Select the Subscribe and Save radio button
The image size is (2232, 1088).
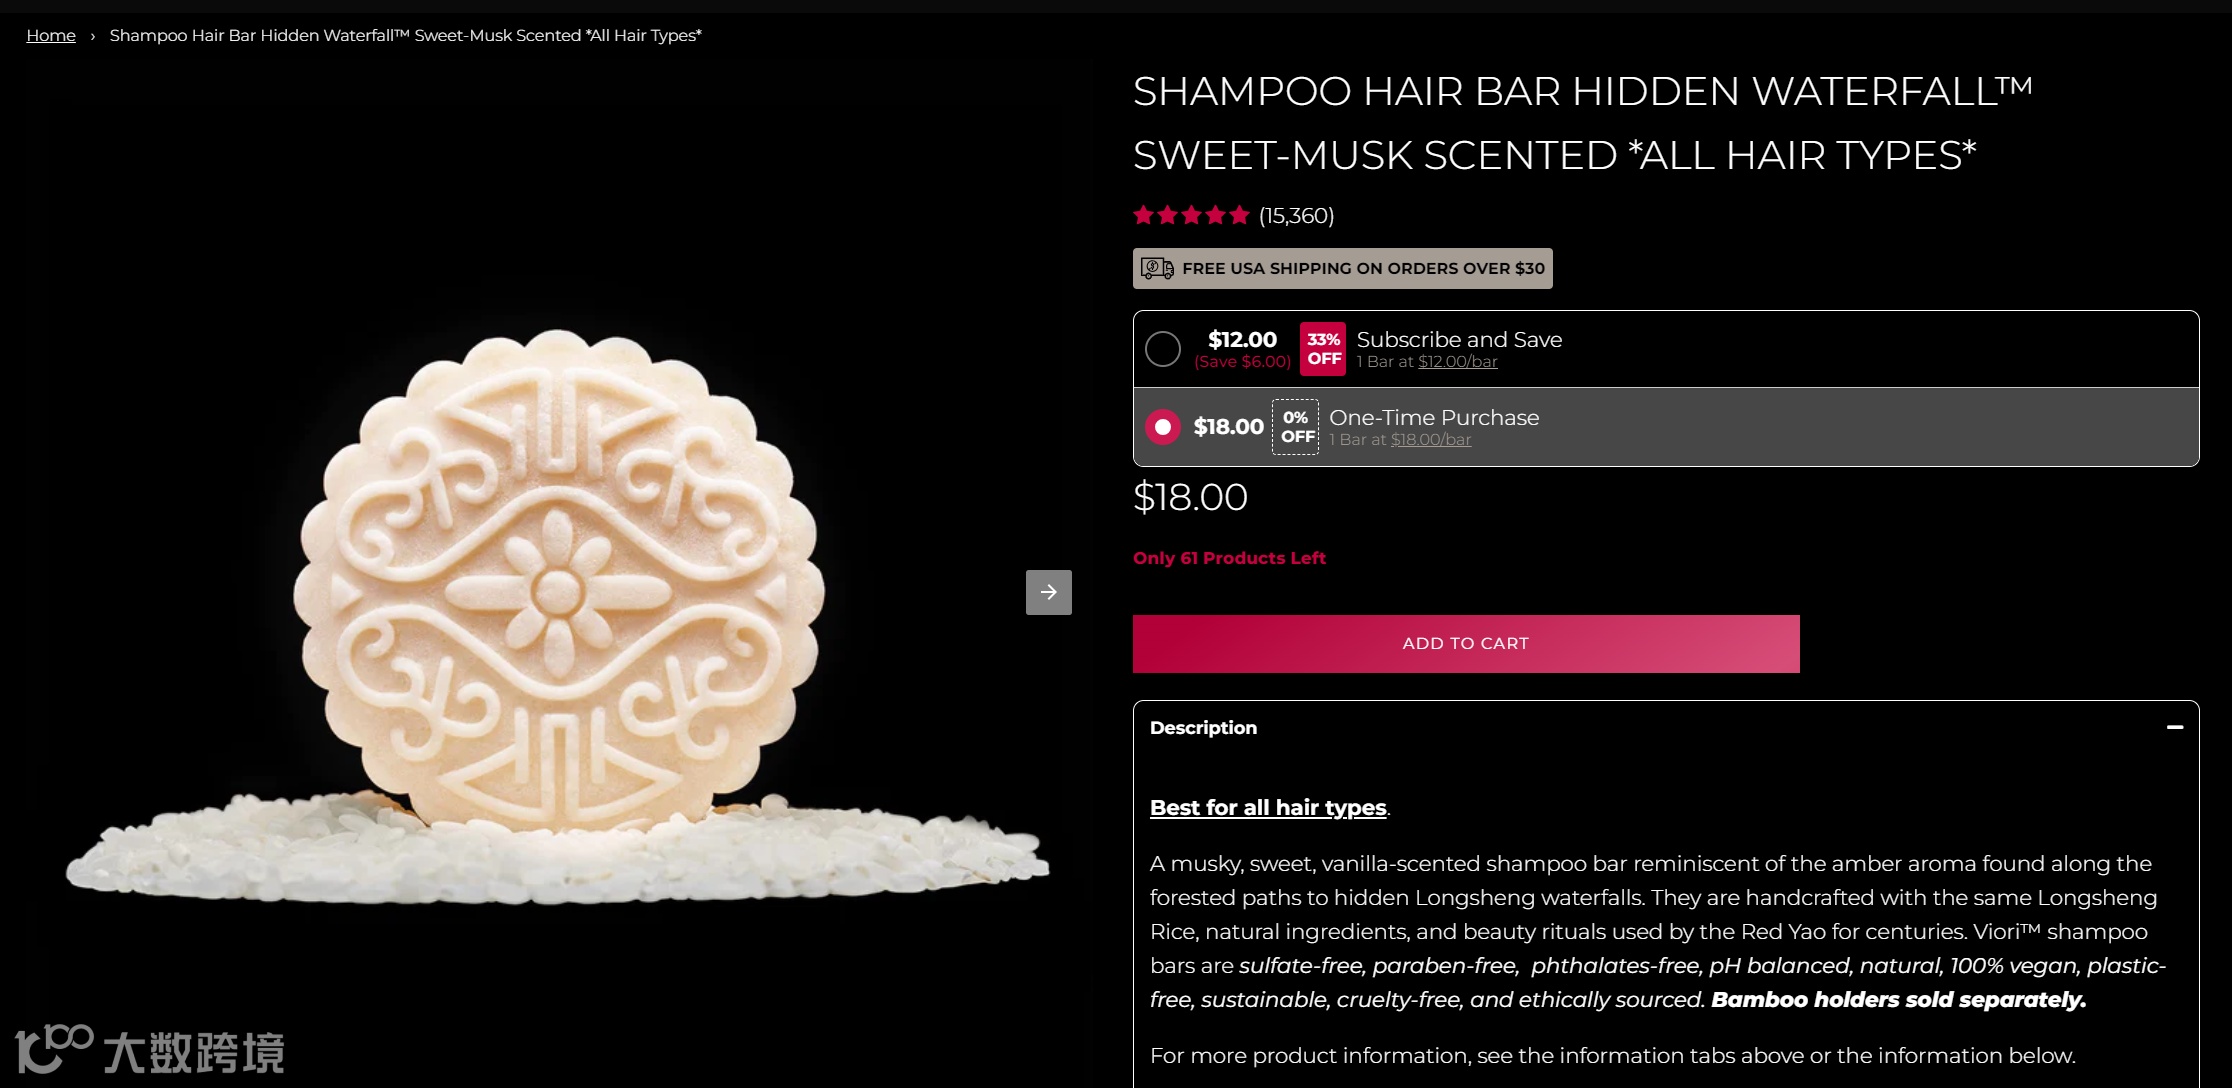click(1163, 349)
